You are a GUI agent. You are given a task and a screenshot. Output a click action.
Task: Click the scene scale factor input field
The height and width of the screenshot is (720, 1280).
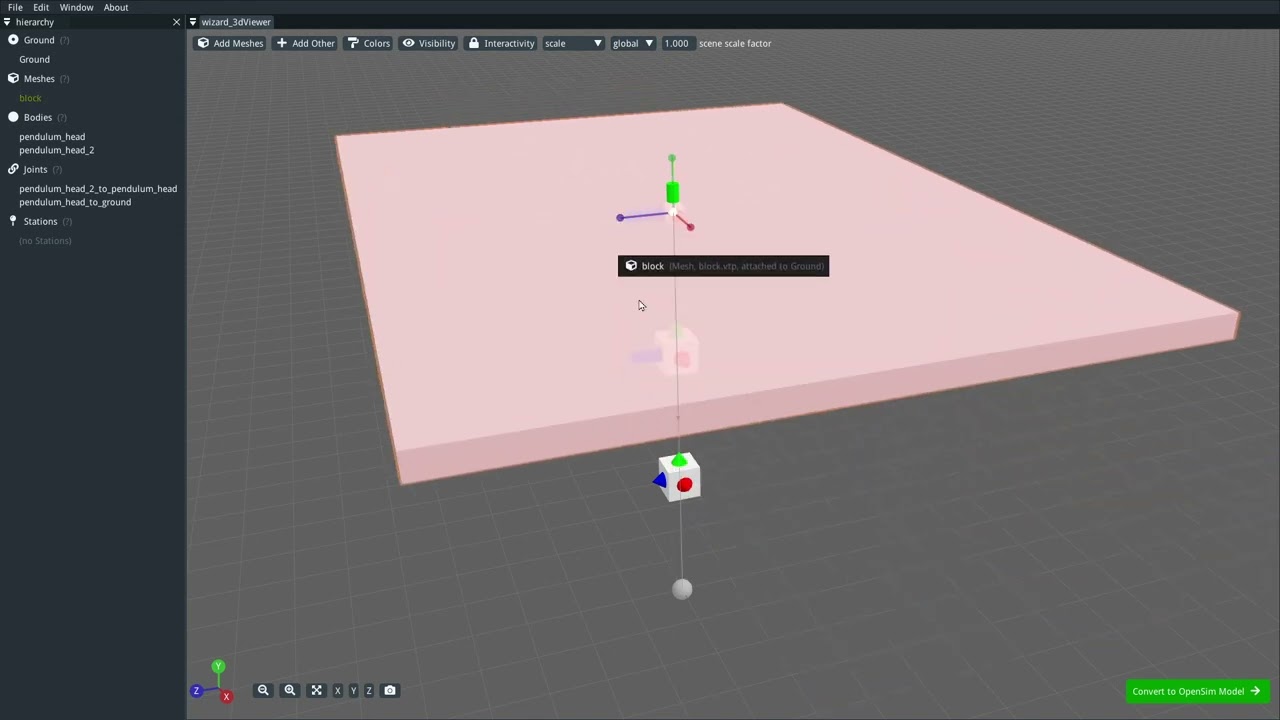tap(677, 43)
